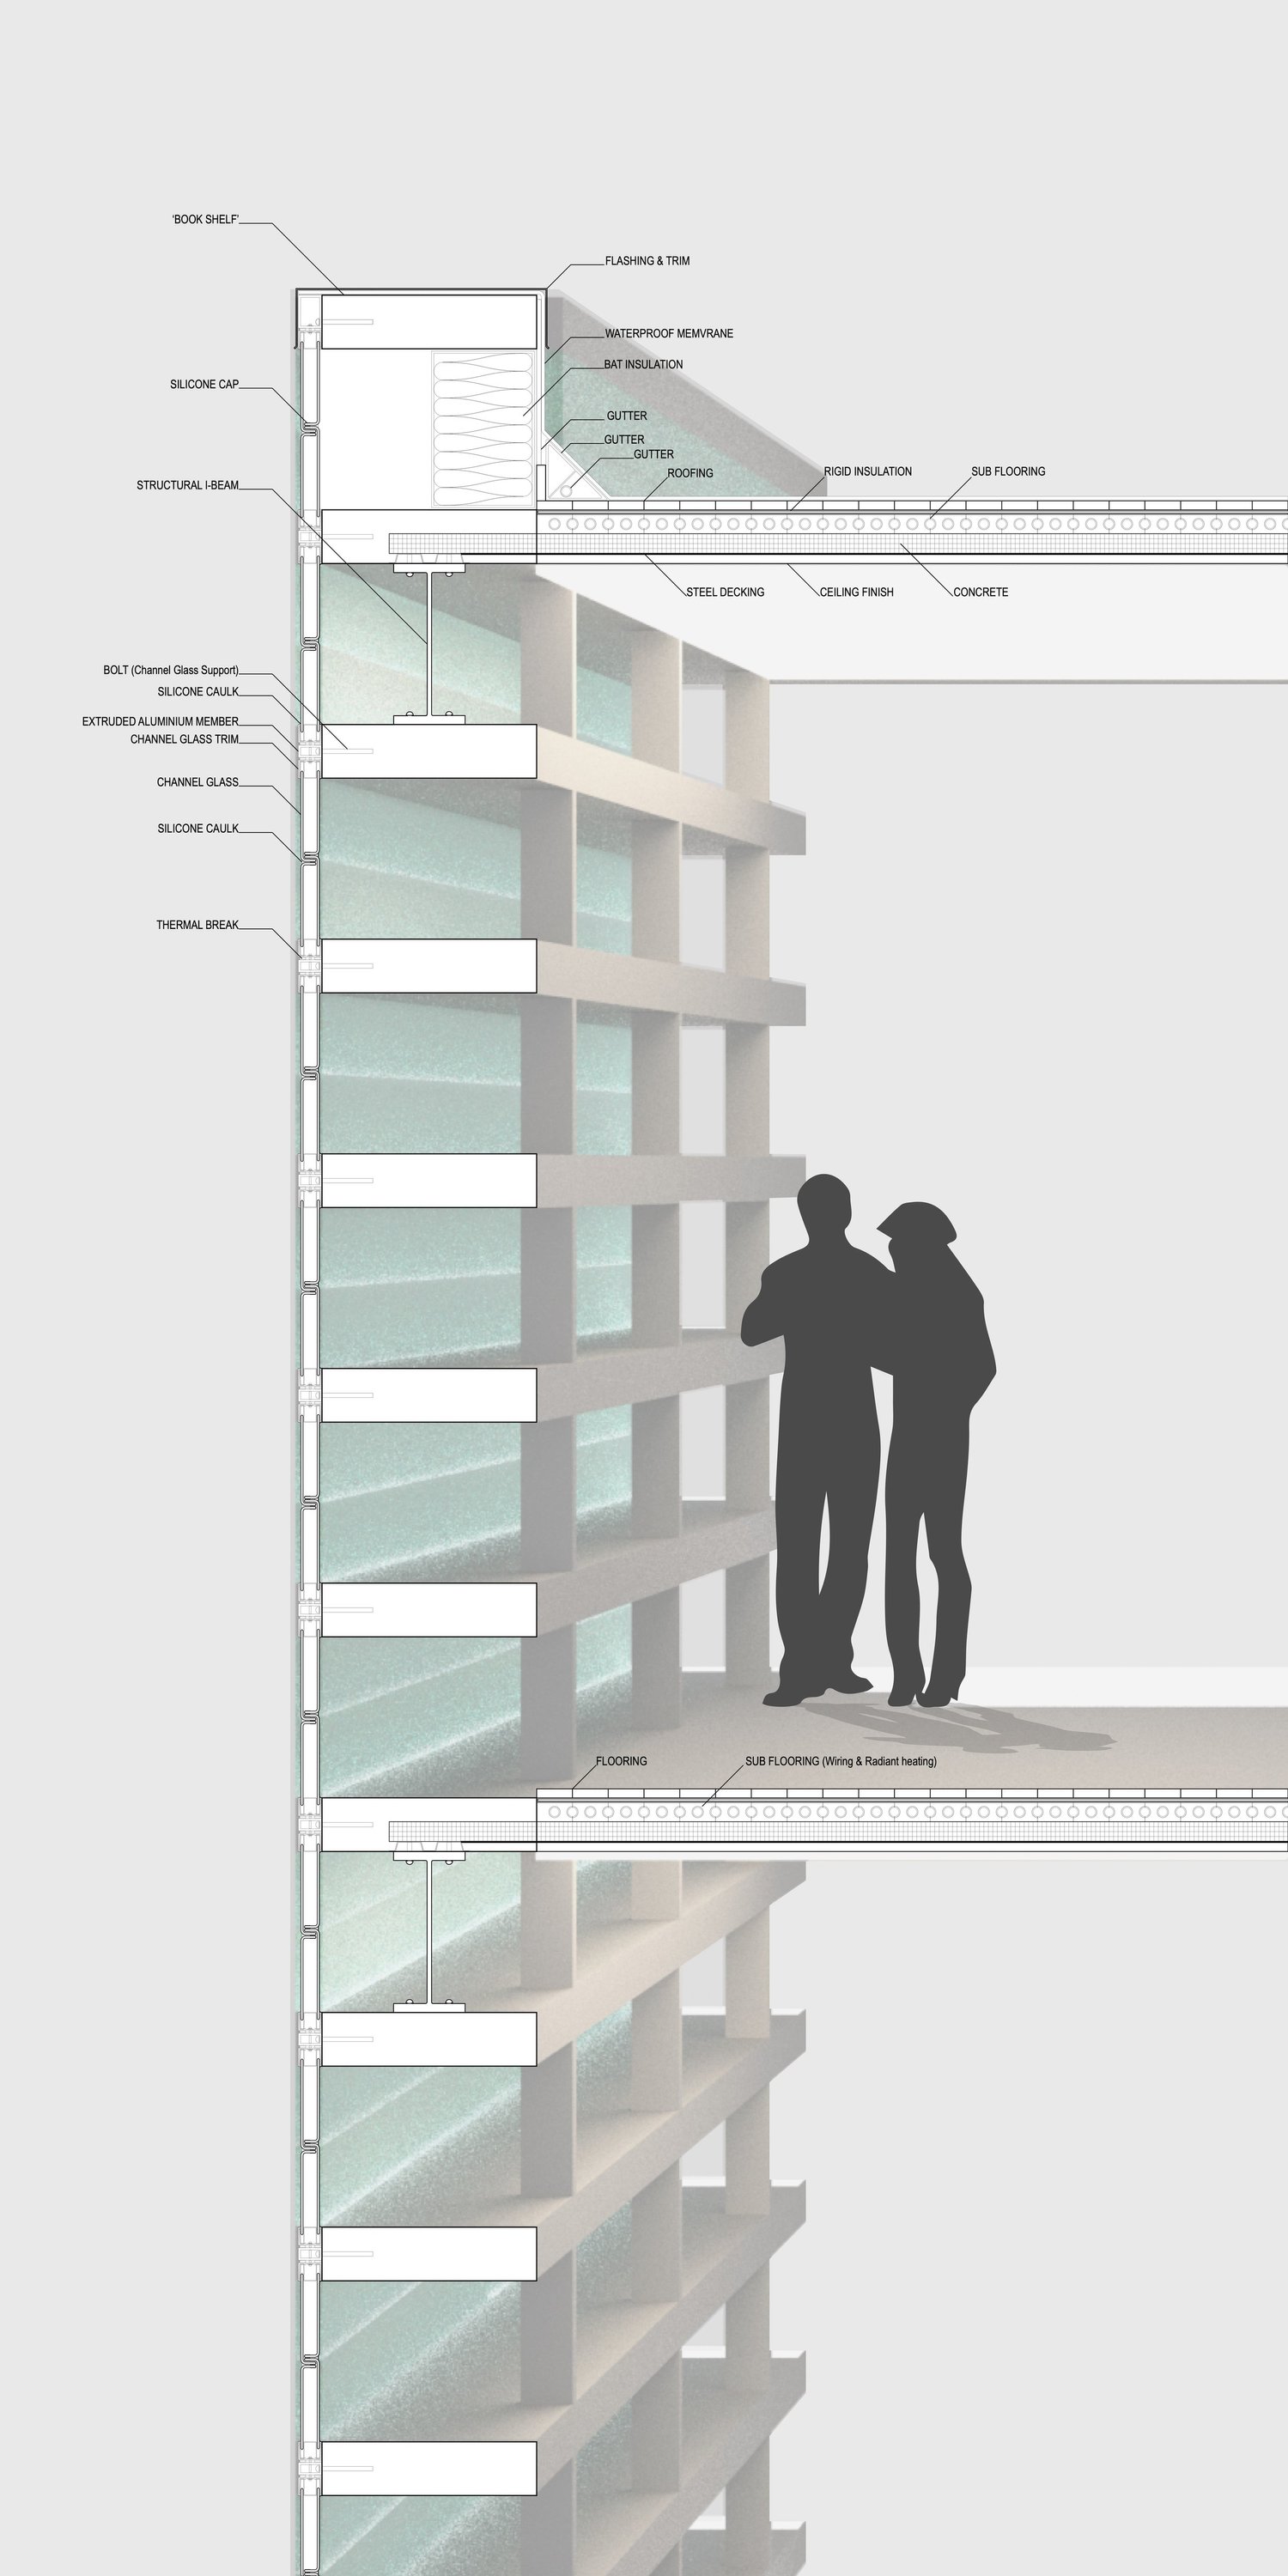The height and width of the screenshot is (2576, 1288).
Task: Click the 'BOOK SHELF' annotation label
Action: 205,220
